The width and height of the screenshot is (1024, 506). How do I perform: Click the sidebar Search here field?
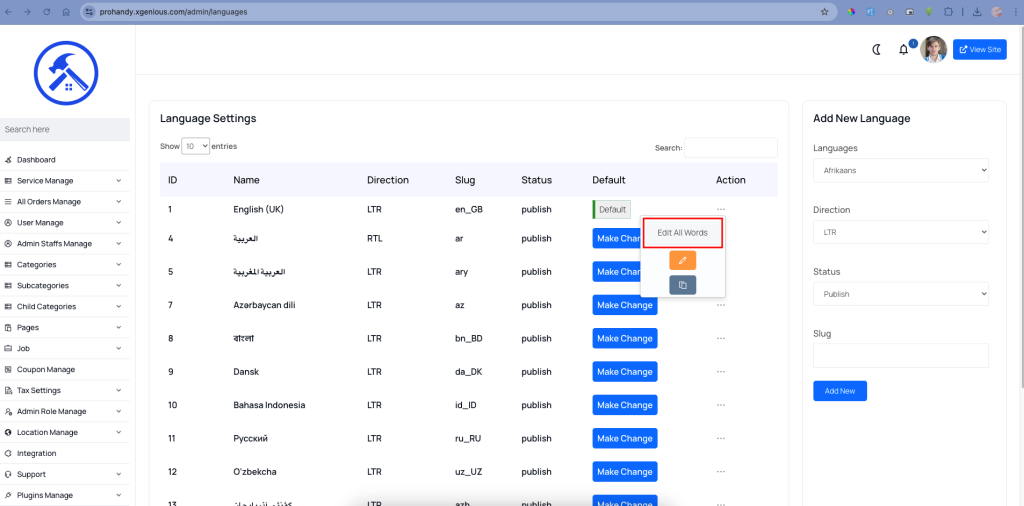pyautogui.click(x=65, y=129)
